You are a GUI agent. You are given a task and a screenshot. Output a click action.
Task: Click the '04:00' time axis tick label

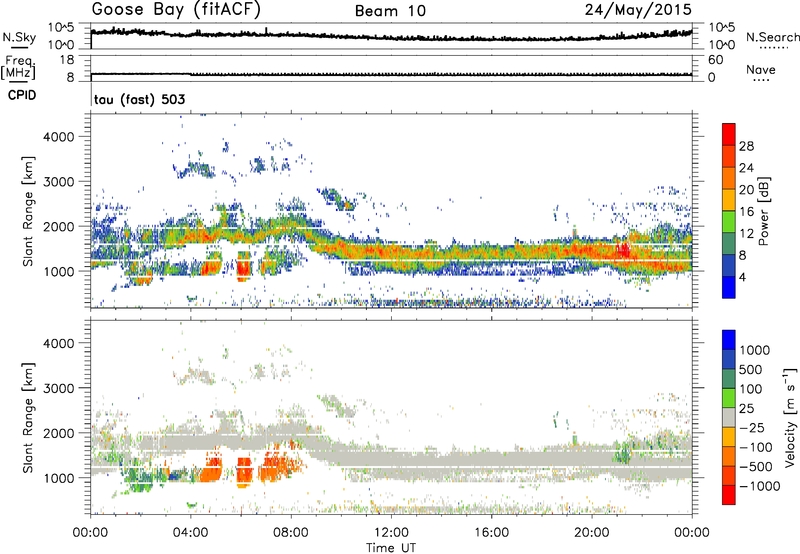(x=190, y=533)
